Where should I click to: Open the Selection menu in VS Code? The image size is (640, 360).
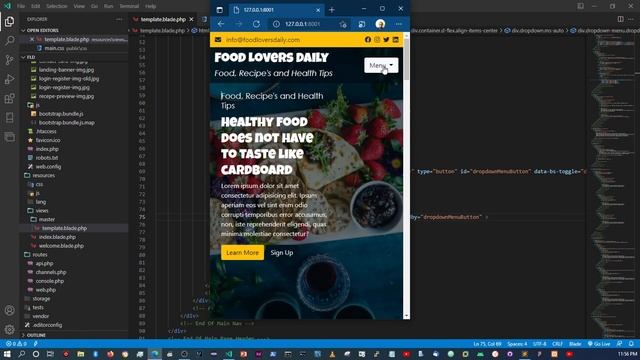(x=57, y=6)
